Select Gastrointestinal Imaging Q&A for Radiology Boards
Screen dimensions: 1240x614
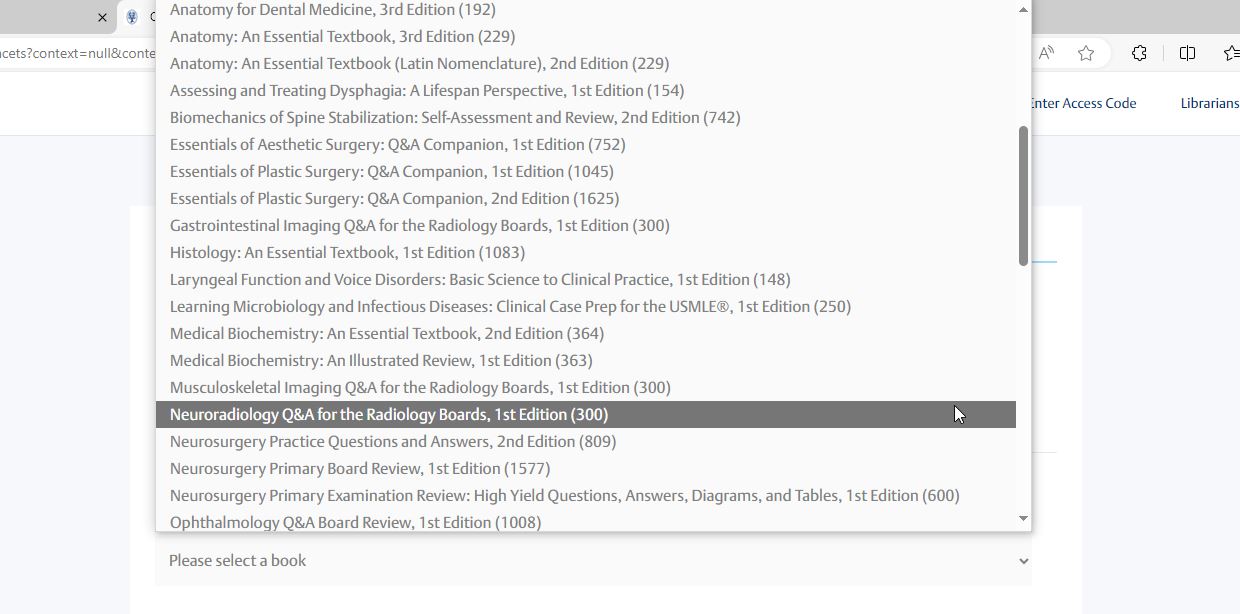pos(419,226)
